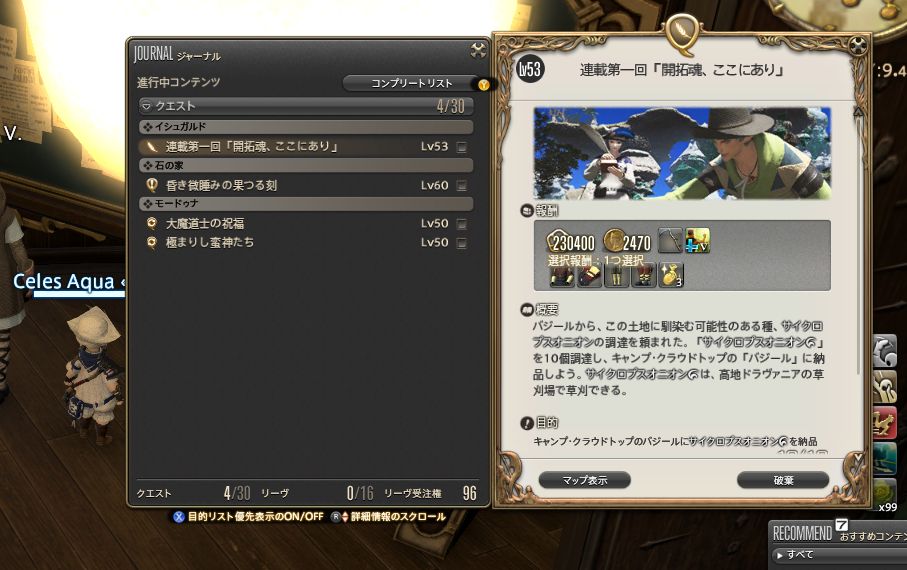
Task: Tick checkbox for 昏き微睡みの果つる刻 quest
Action: [462, 185]
